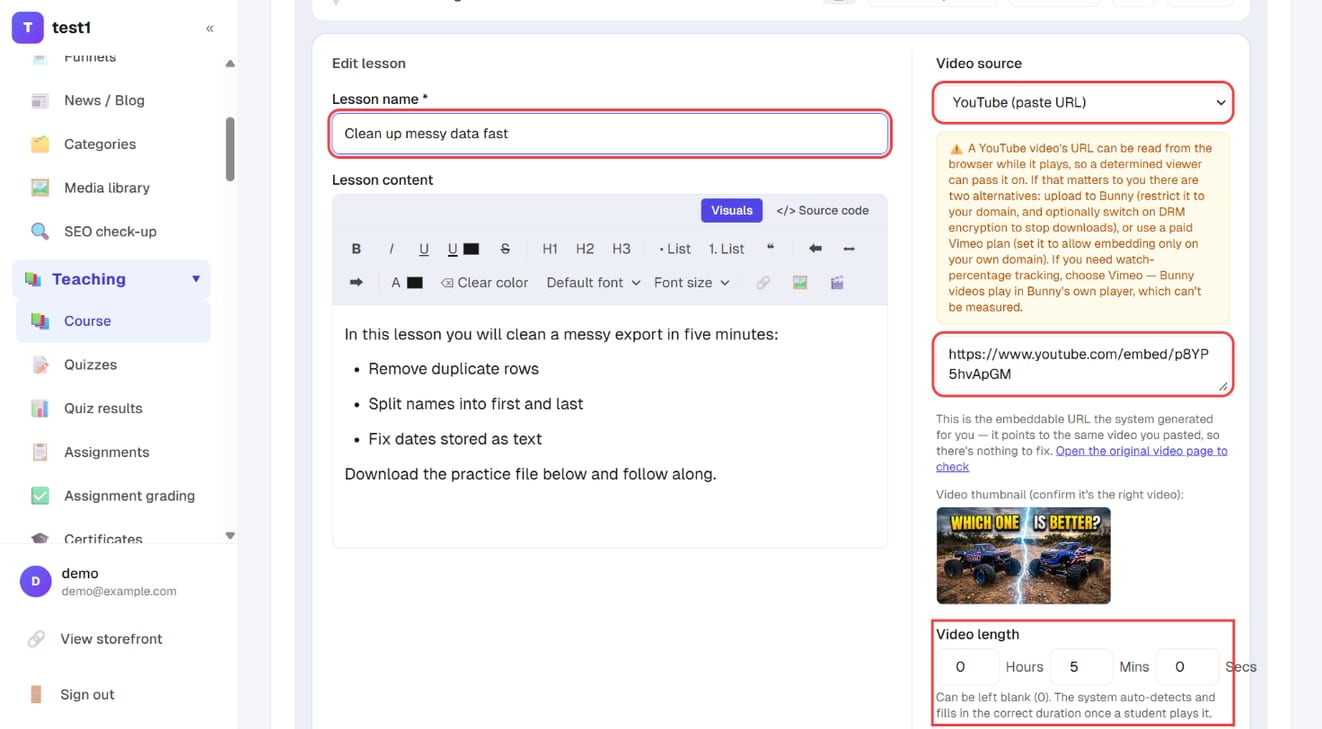Click the Categories folder icon

(x=40, y=144)
